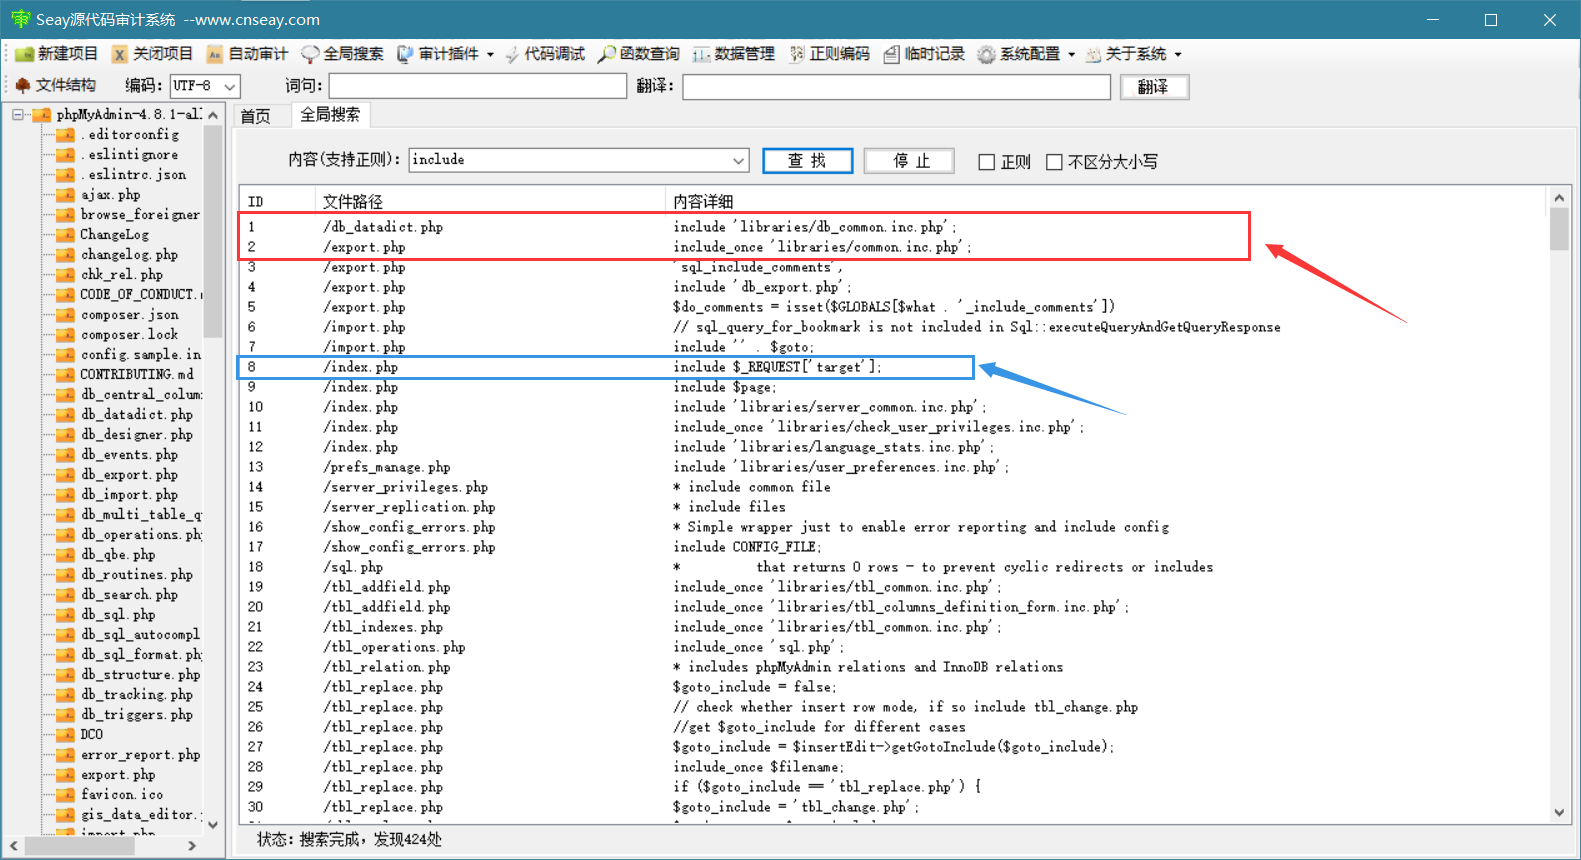Open 正则编码 regex encoding tool
The width and height of the screenshot is (1581, 860).
(829, 54)
